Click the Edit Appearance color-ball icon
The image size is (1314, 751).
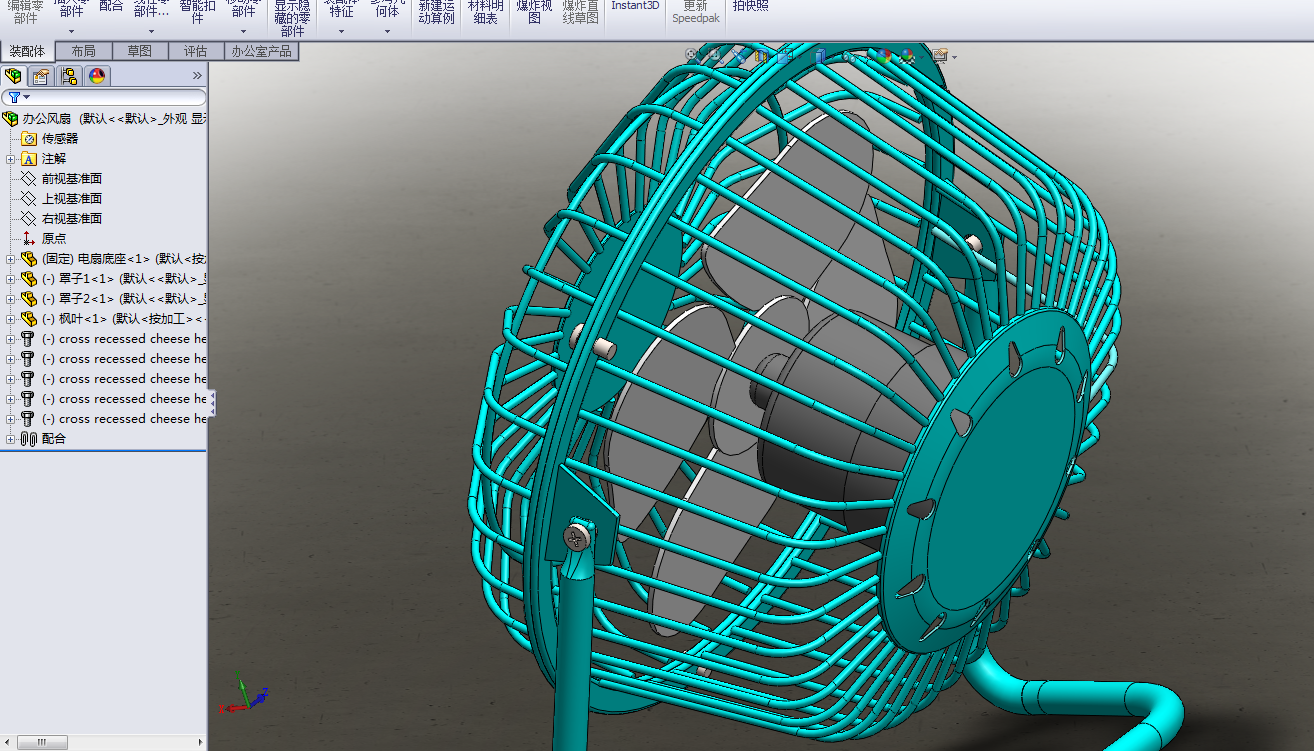884,56
